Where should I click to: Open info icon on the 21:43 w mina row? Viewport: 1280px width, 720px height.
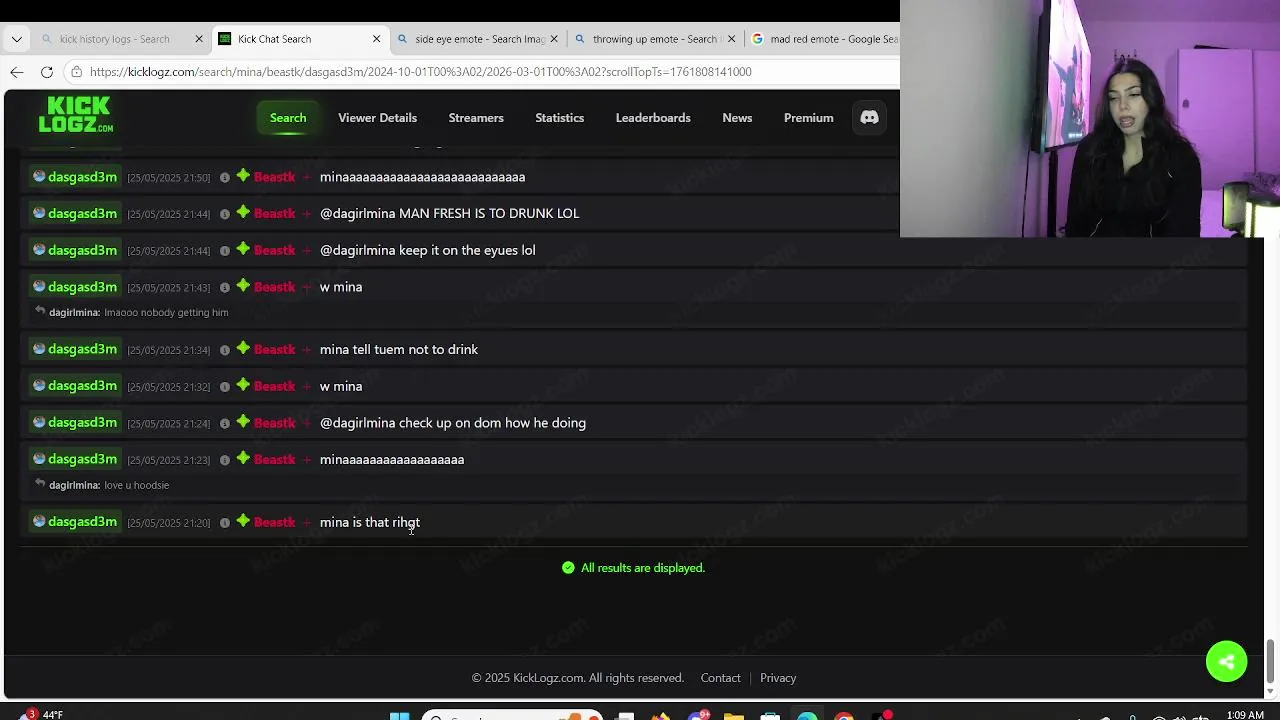[224, 287]
